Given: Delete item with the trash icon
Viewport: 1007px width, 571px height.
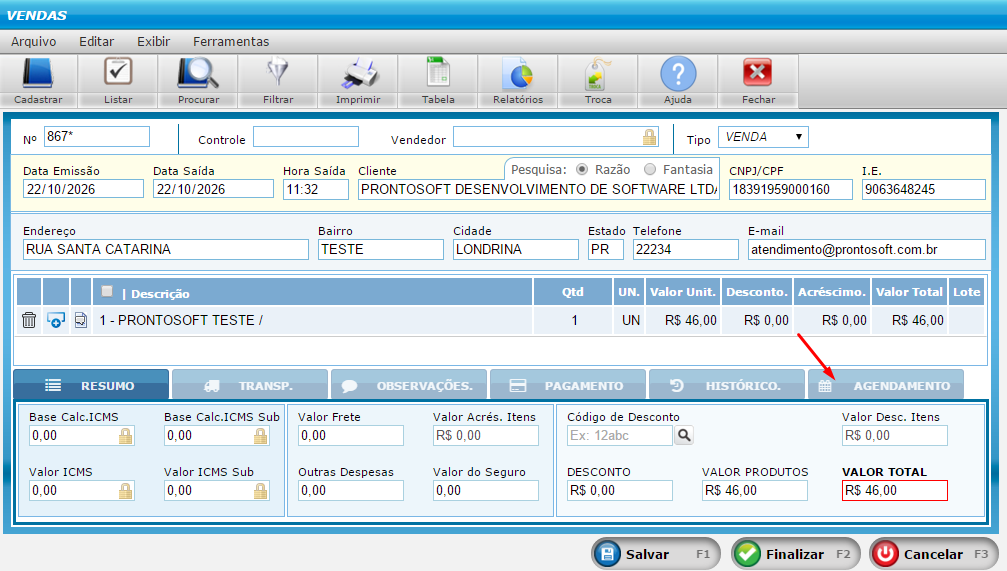Looking at the screenshot, I should pos(29,320).
